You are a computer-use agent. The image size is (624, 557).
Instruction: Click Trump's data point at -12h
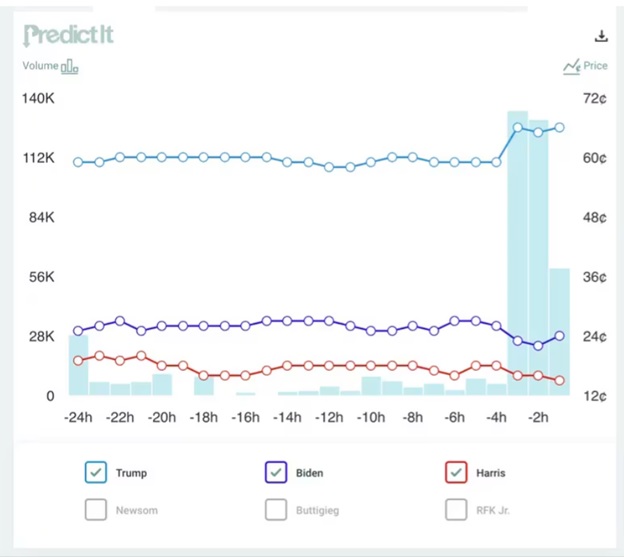[x=329, y=167]
